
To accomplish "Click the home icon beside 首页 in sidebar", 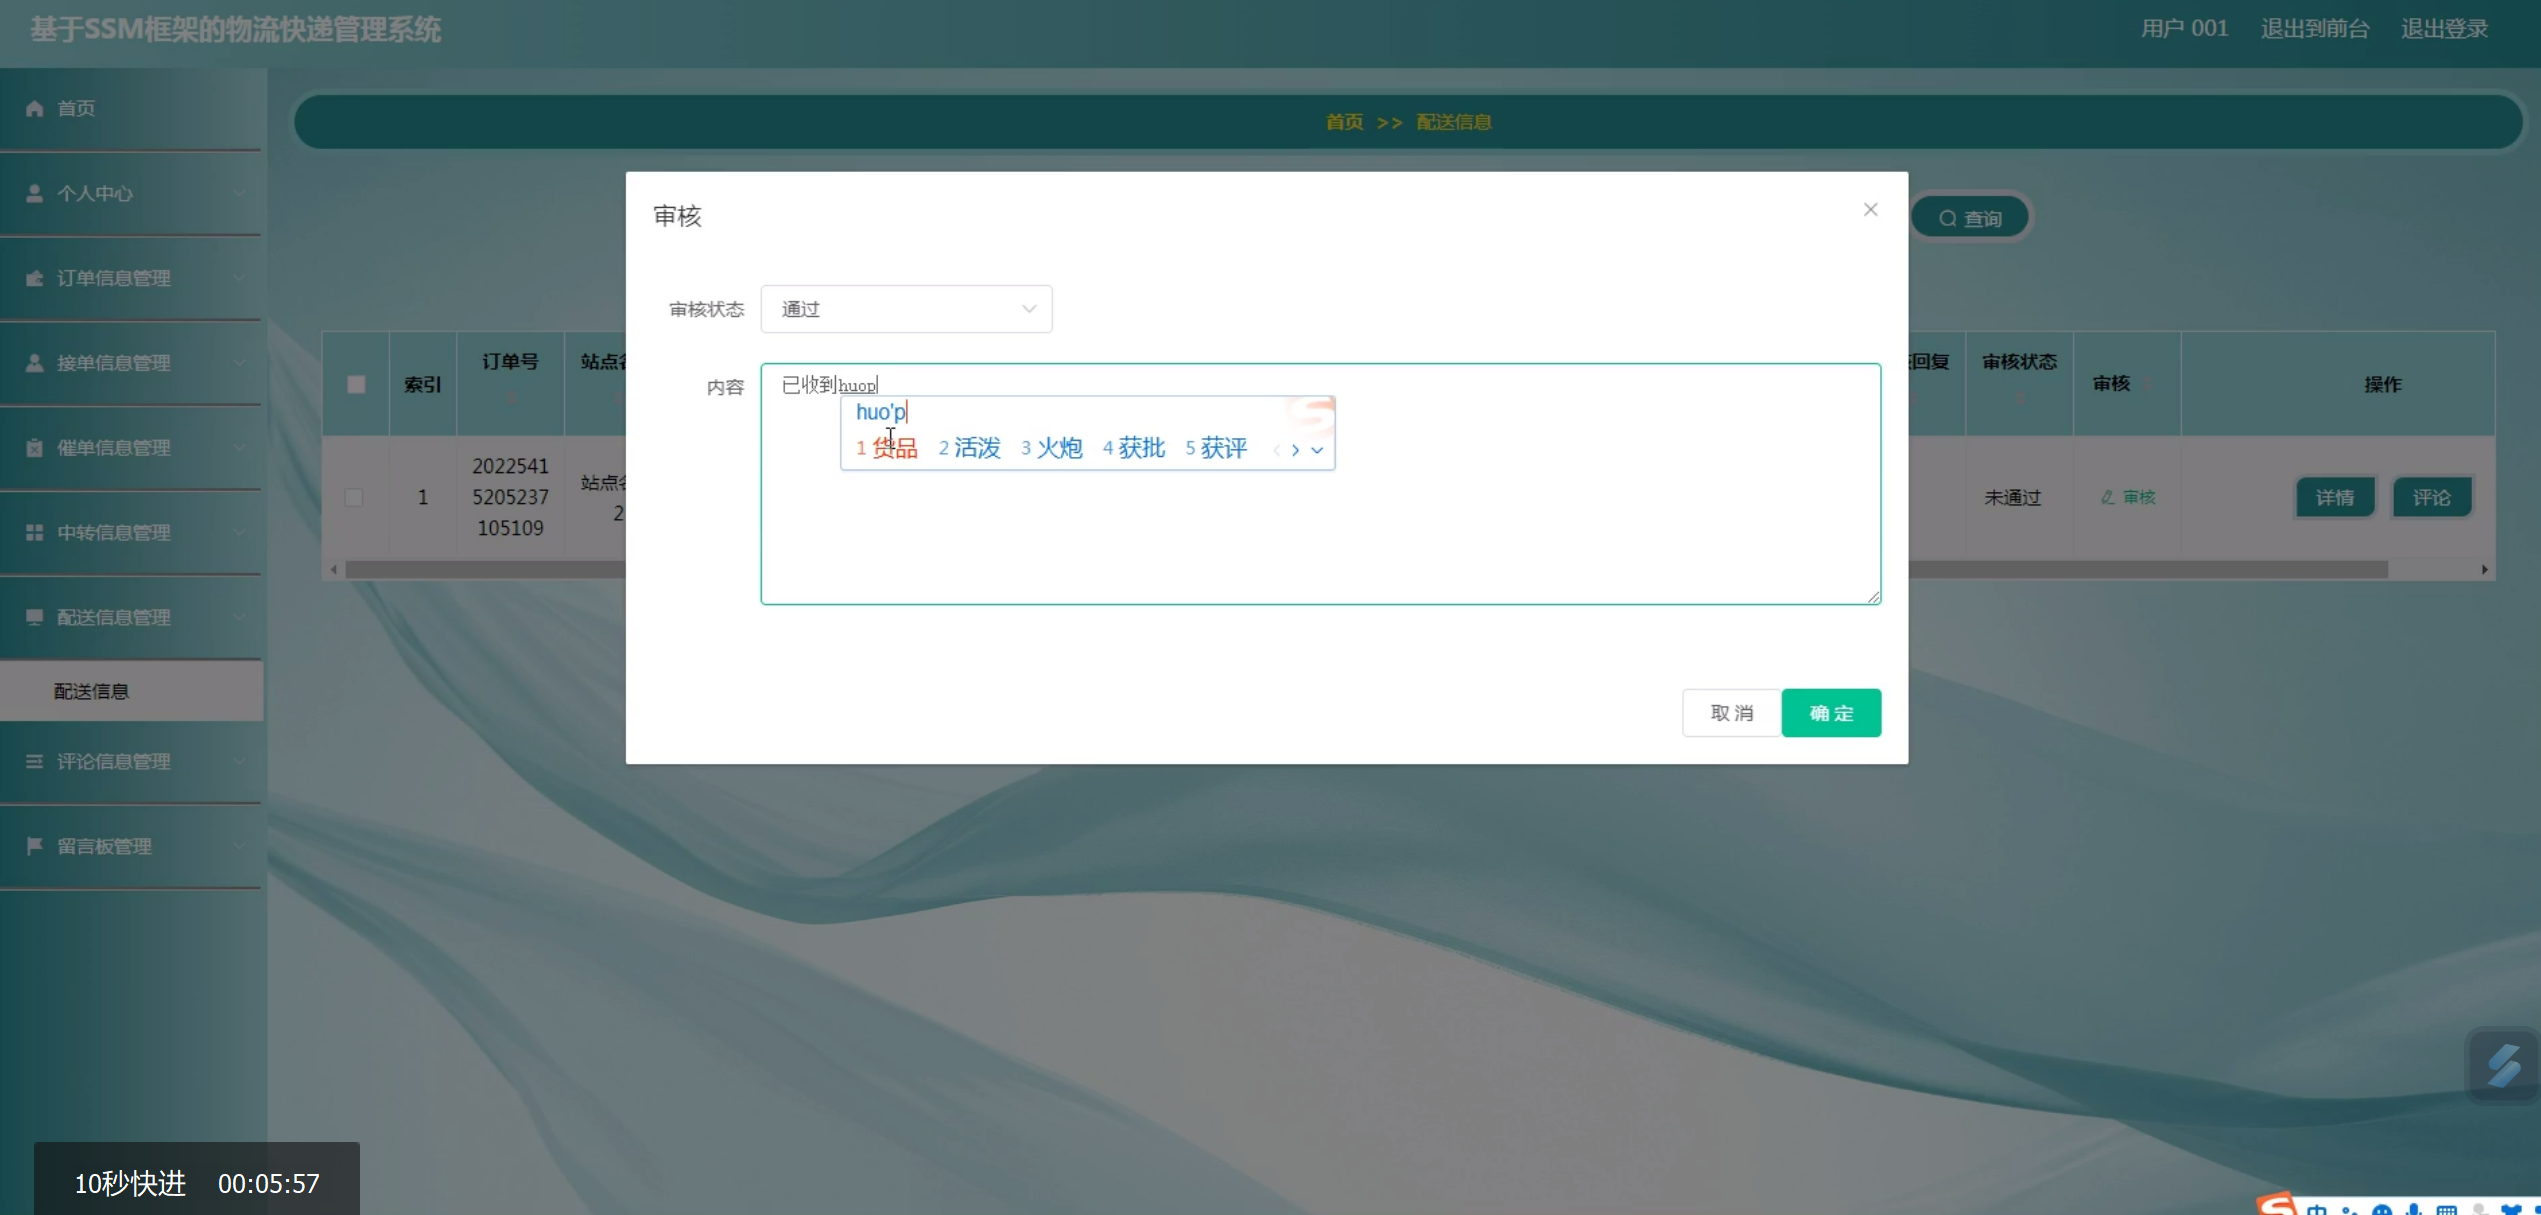I will point(35,108).
